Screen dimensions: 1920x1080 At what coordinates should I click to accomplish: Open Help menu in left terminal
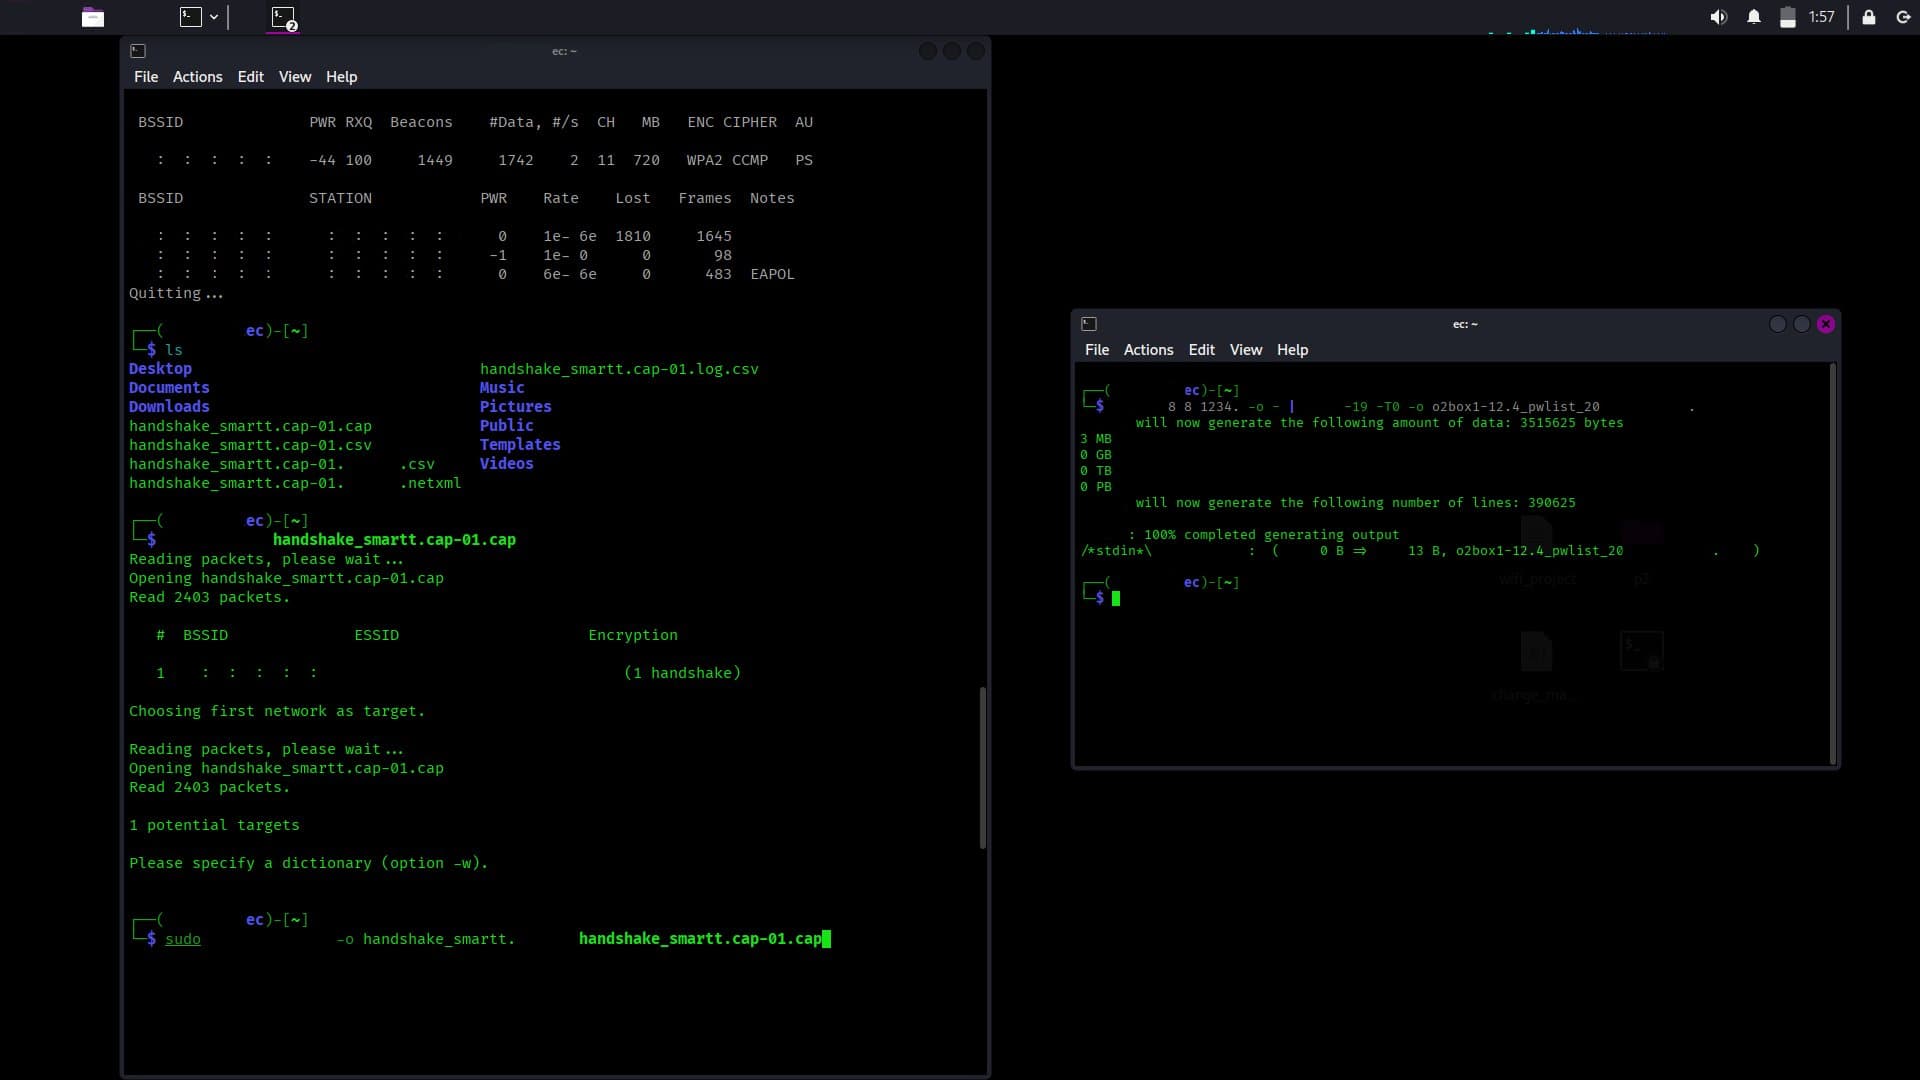click(x=341, y=77)
